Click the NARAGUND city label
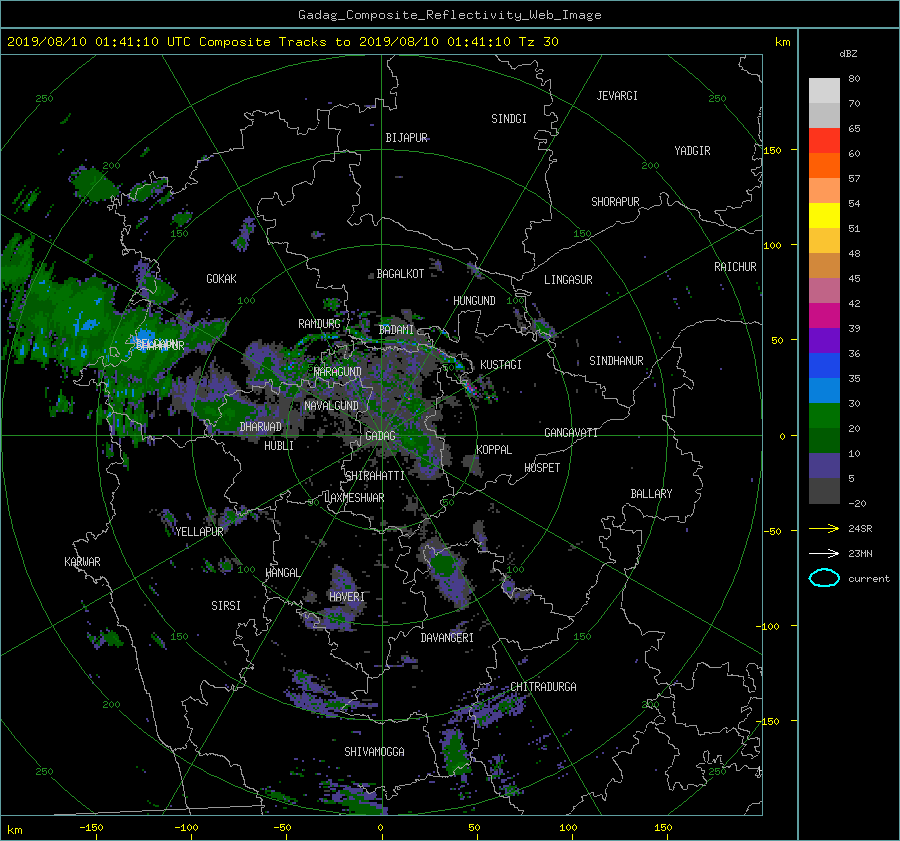The image size is (900, 841). [x=338, y=372]
